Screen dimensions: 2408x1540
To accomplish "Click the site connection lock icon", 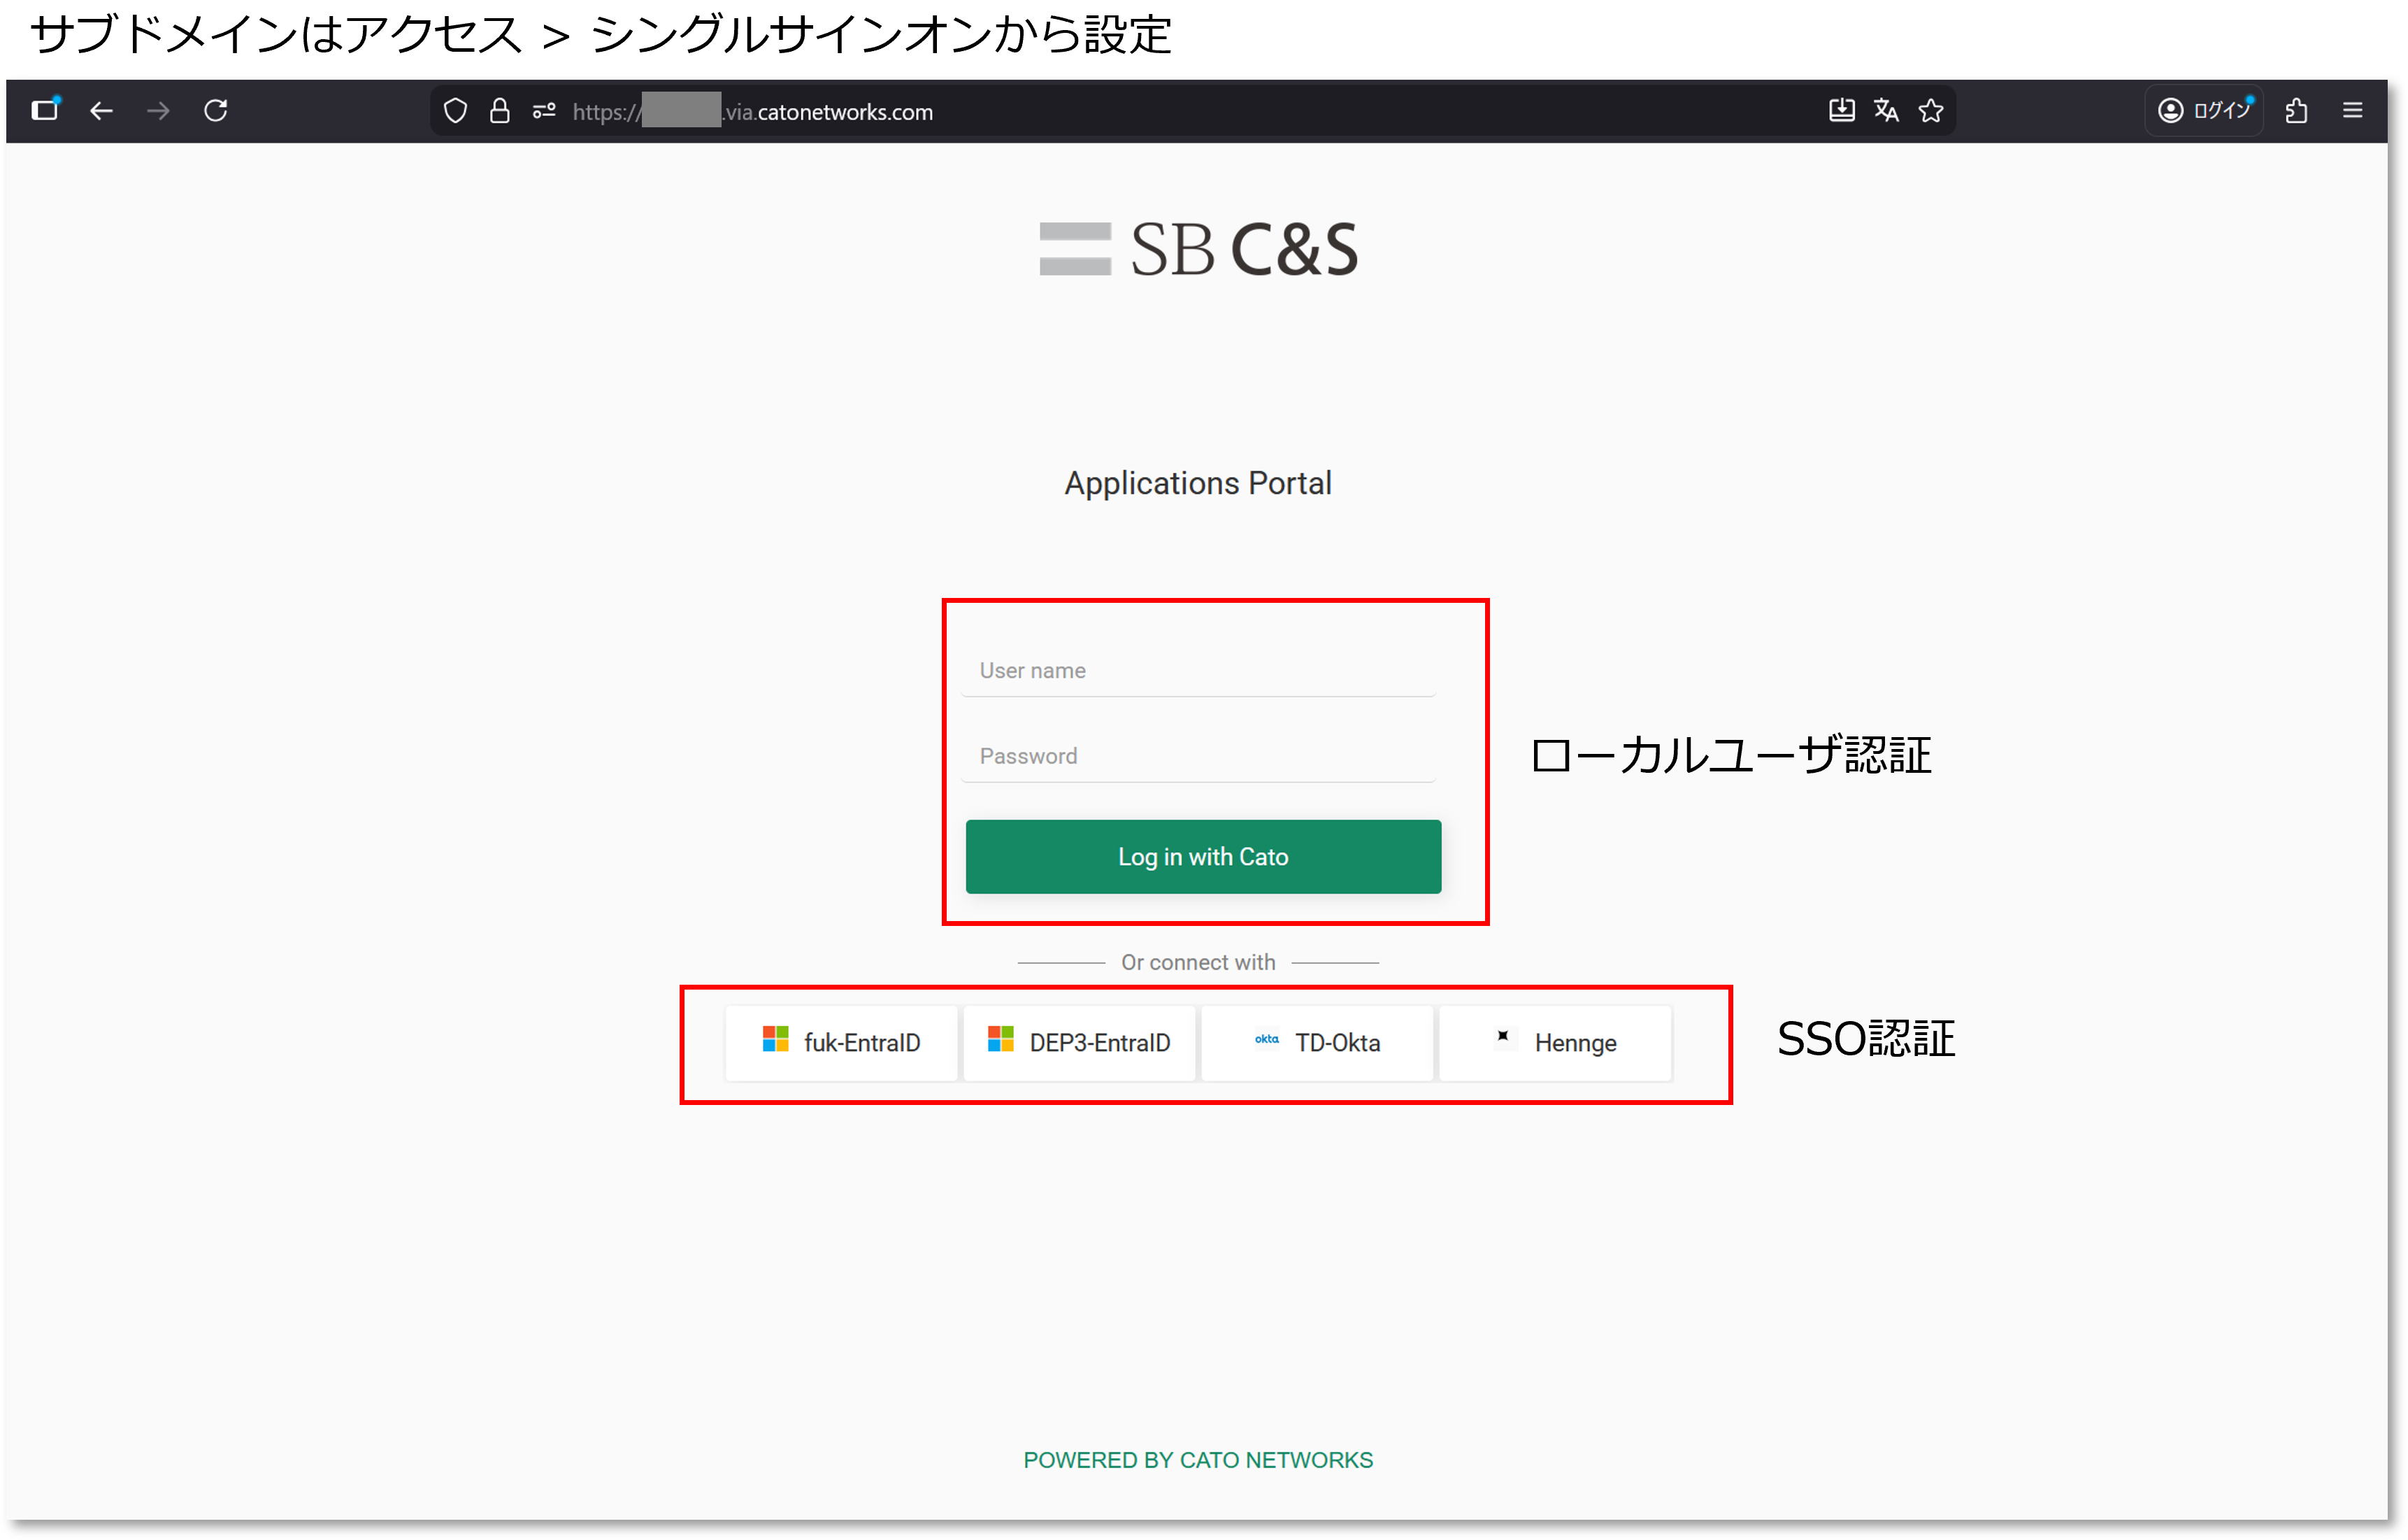I will click(500, 111).
